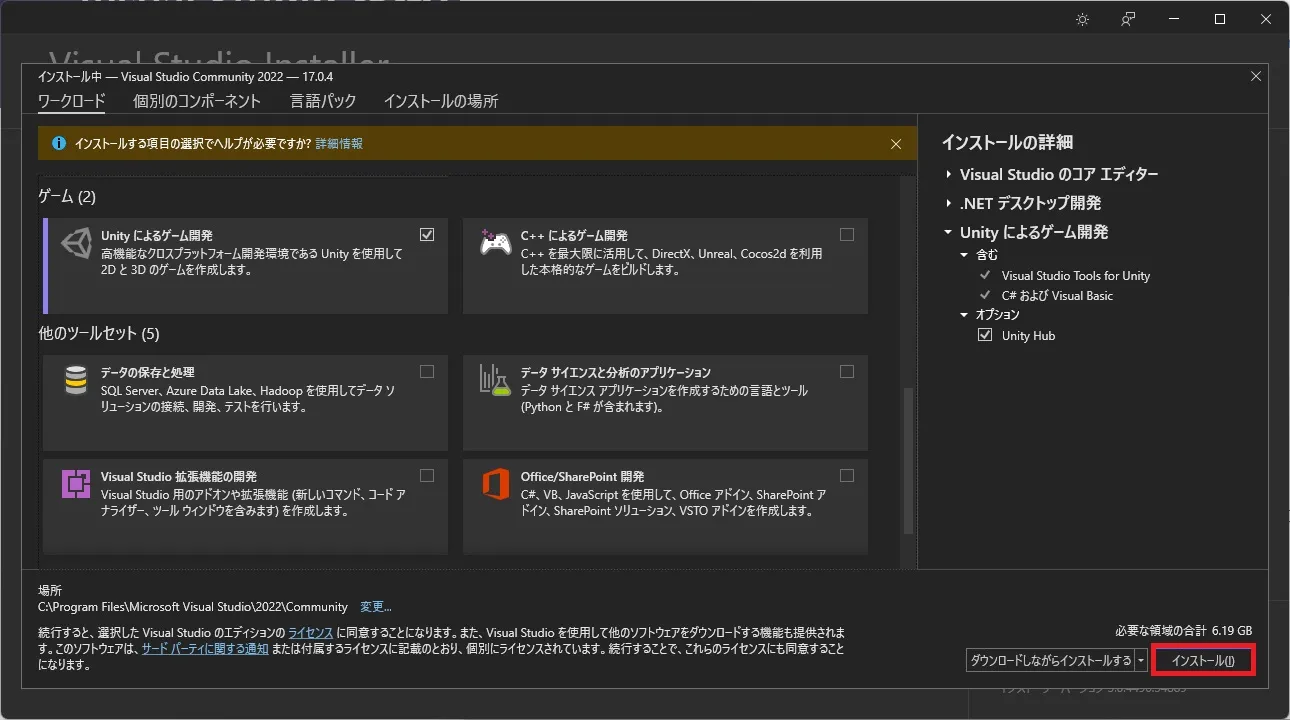Uncheck the Unity によるゲーム開発 checkbox

tap(427, 234)
